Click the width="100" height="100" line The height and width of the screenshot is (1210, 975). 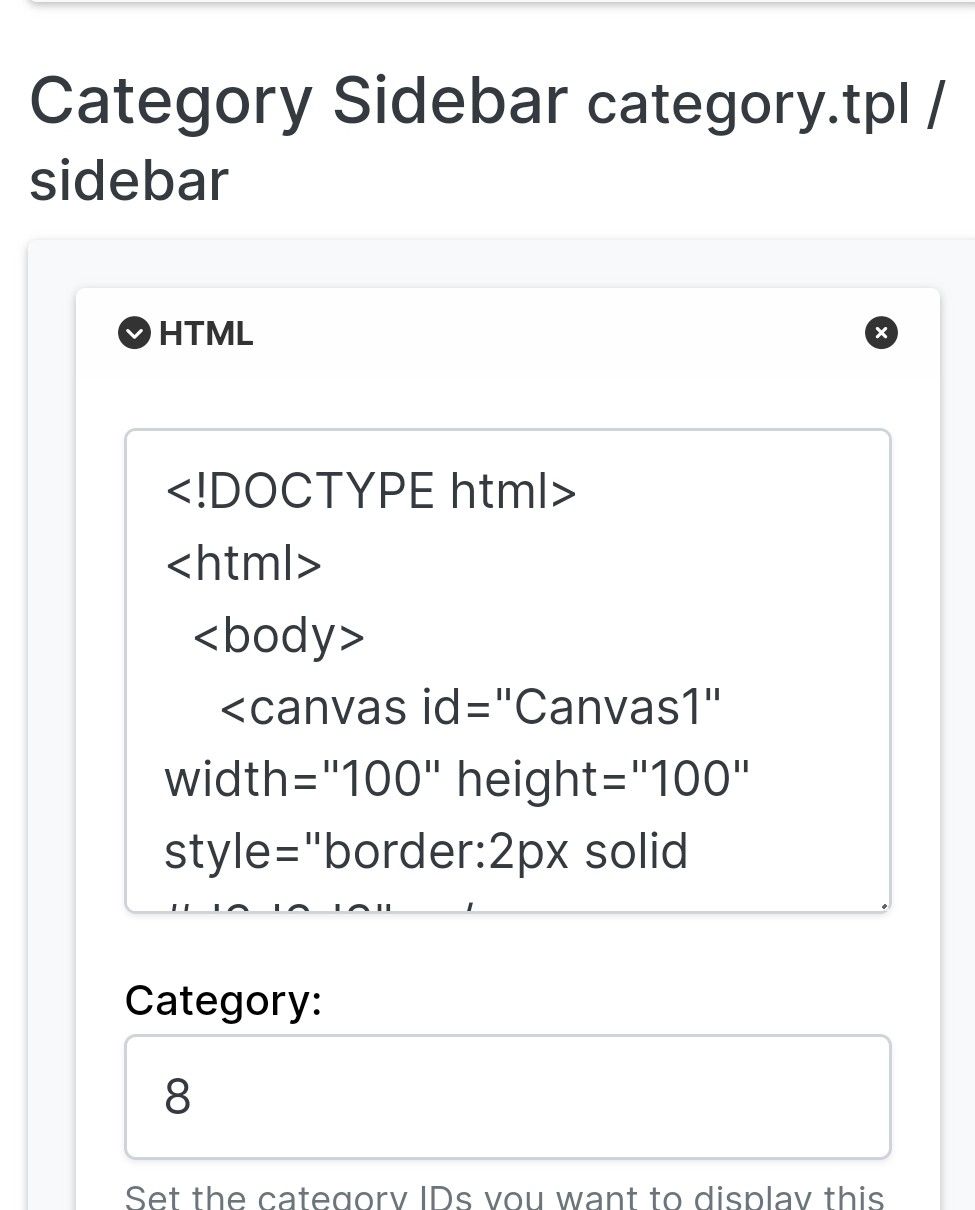457,779
